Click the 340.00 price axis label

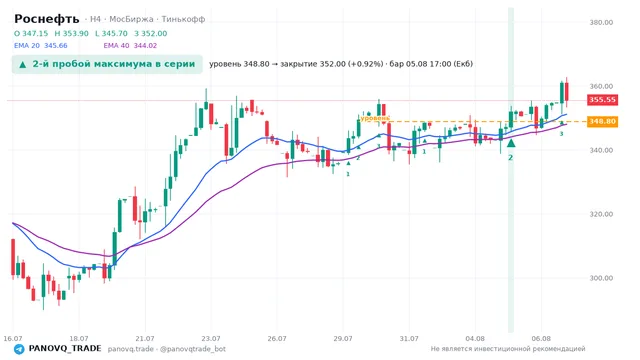point(601,150)
